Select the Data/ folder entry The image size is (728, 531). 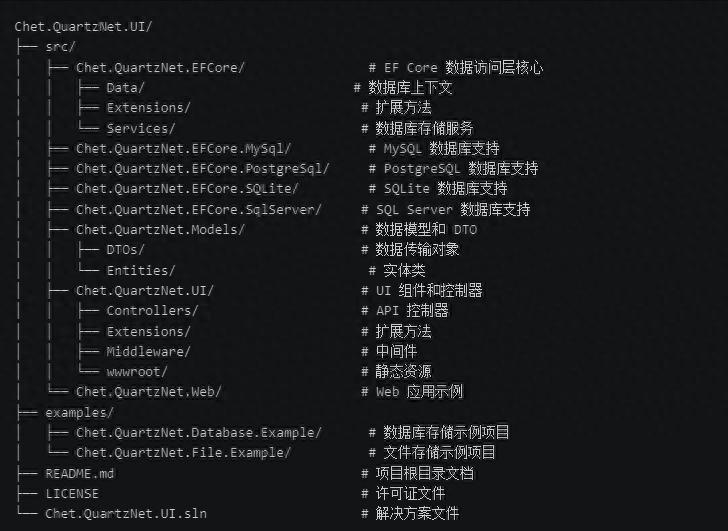pyautogui.click(x=125, y=88)
